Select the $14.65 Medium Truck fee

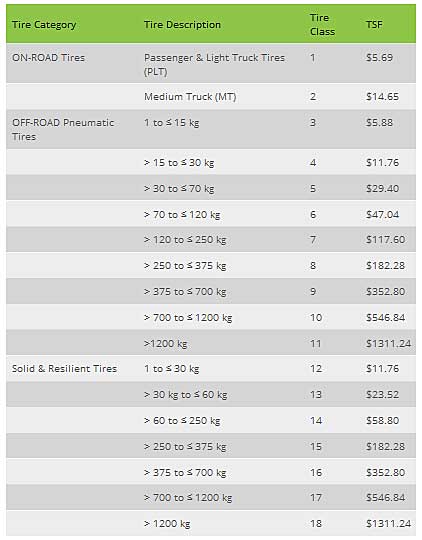[382, 96]
